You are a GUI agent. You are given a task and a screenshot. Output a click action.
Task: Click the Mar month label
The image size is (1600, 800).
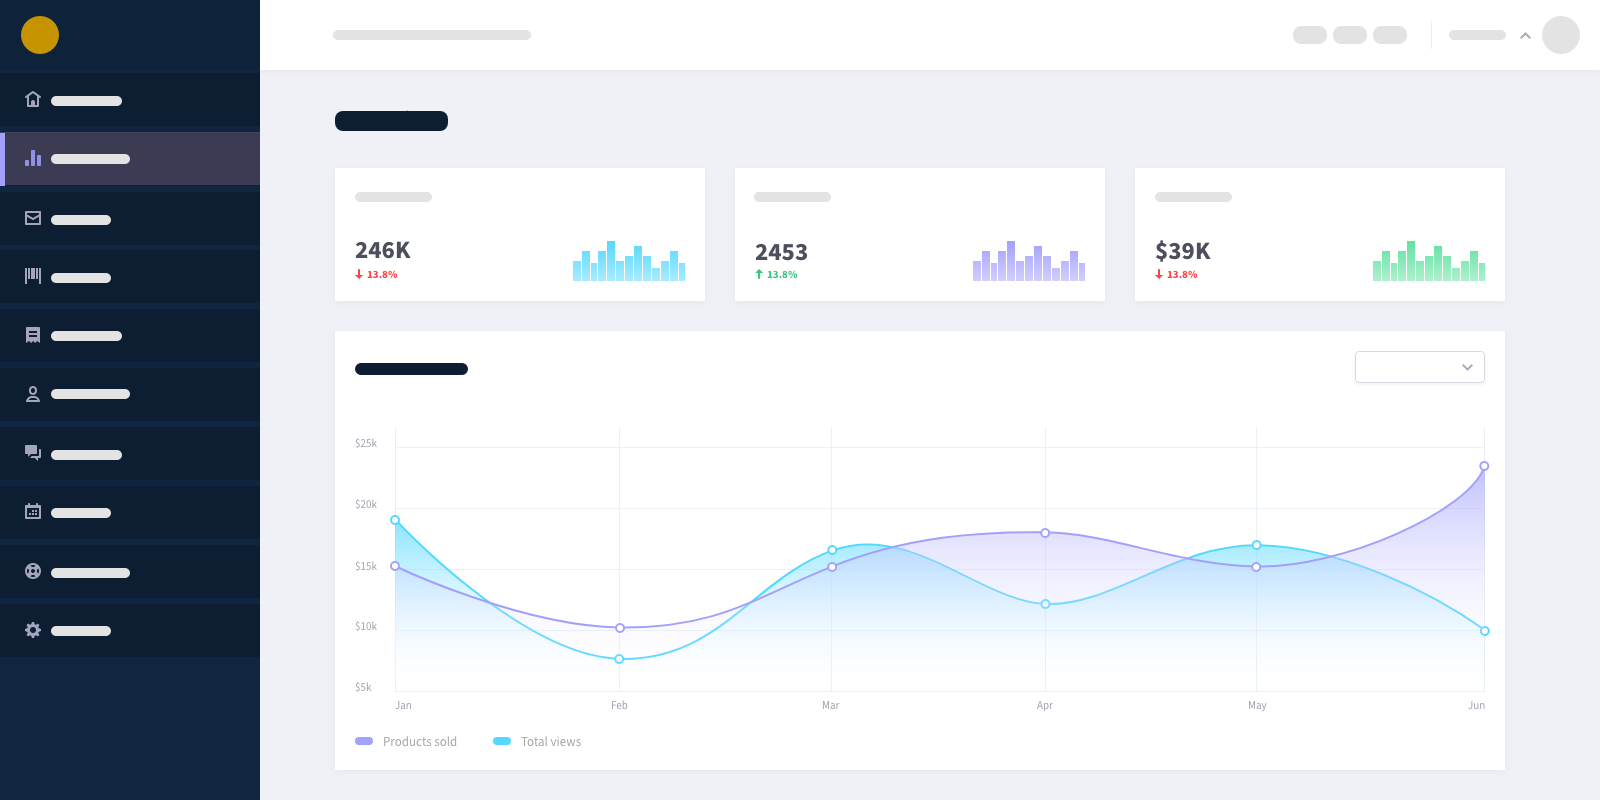(x=830, y=705)
